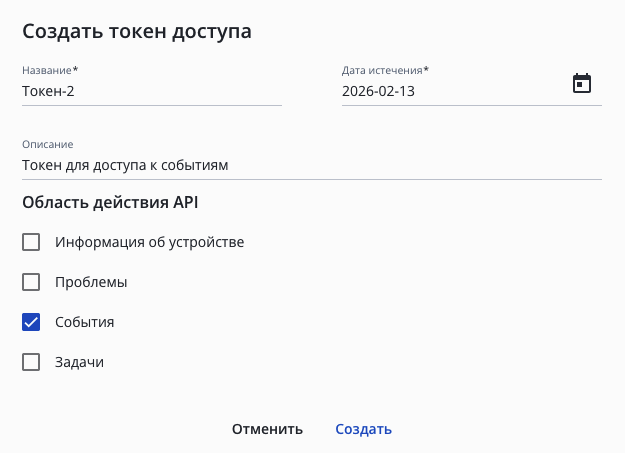Image resolution: width=625 pixels, height=453 pixels.
Task: Click the required asterisk beside Название
Action: (x=75, y=70)
